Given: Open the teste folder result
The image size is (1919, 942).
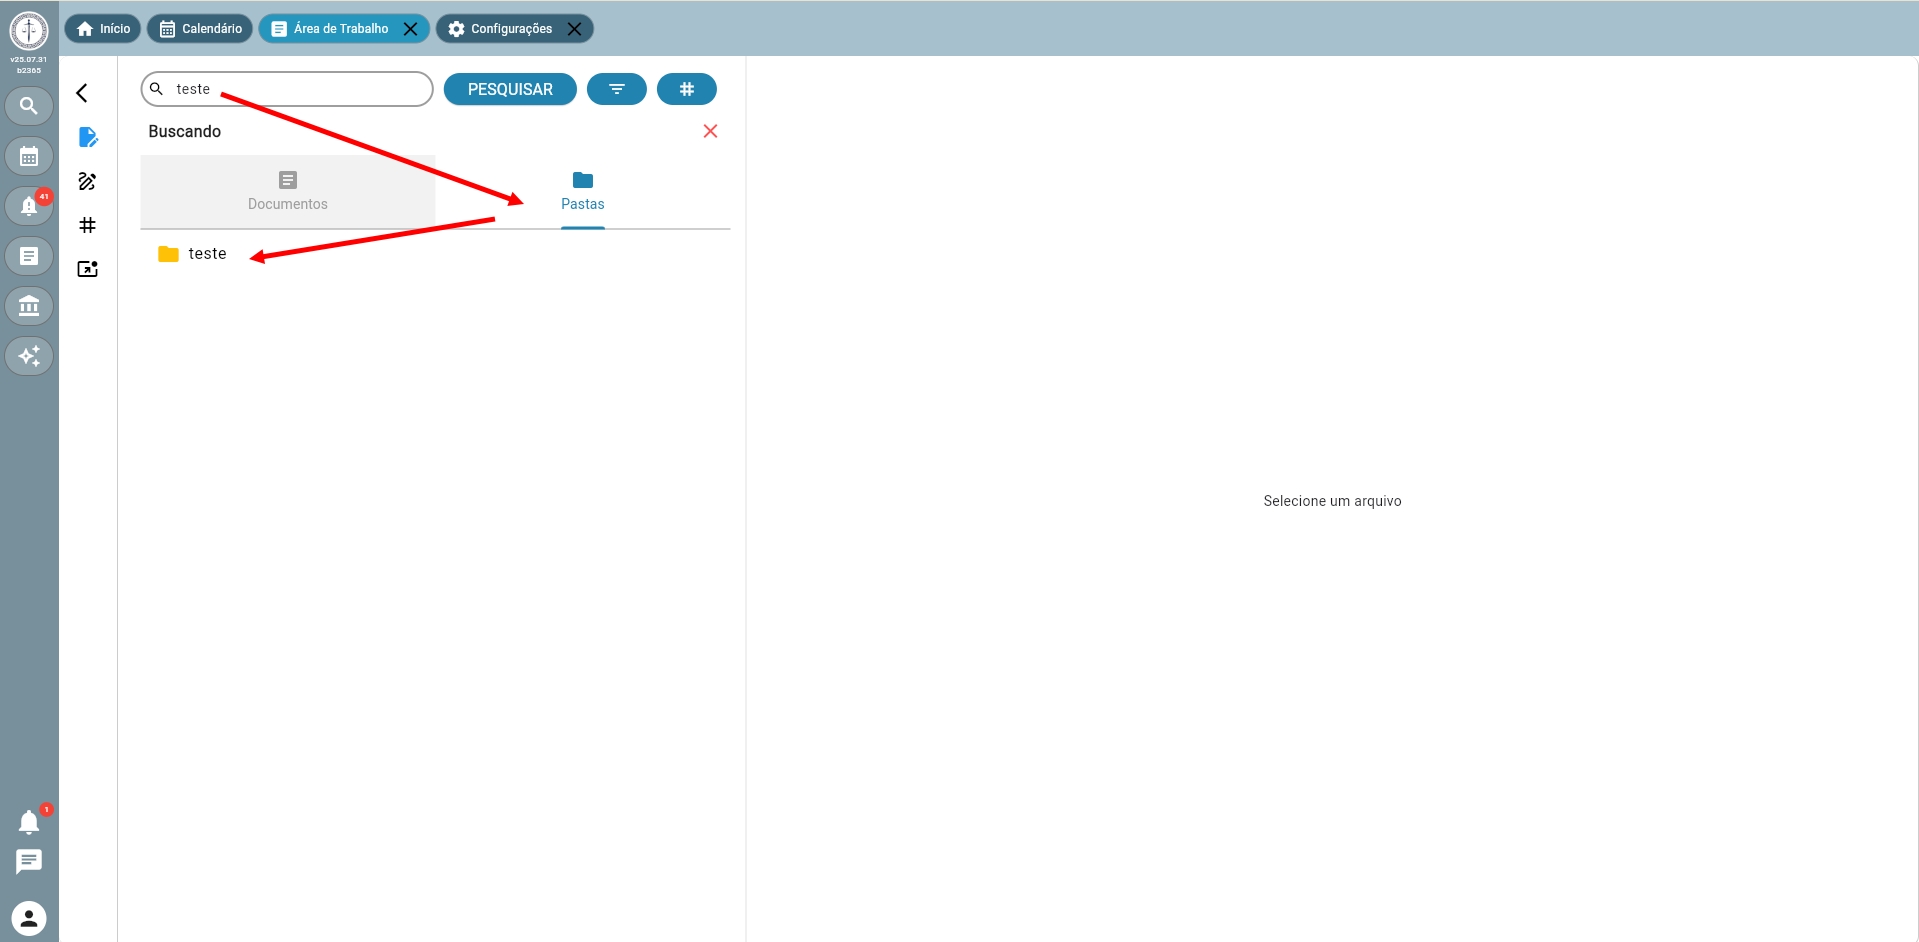Looking at the screenshot, I should (x=207, y=254).
